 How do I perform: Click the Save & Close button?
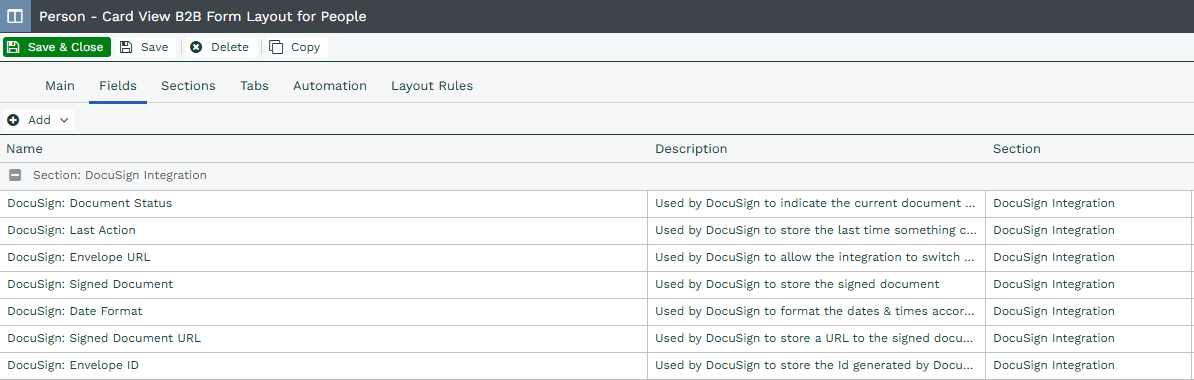click(x=57, y=47)
